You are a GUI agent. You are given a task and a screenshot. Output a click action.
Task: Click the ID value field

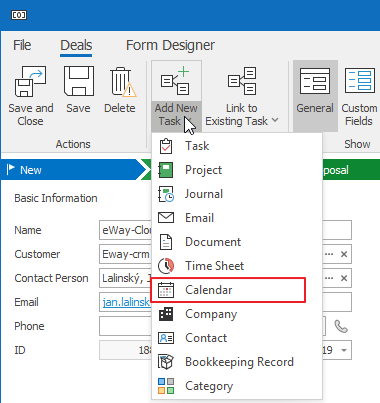pyautogui.click(x=125, y=350)
